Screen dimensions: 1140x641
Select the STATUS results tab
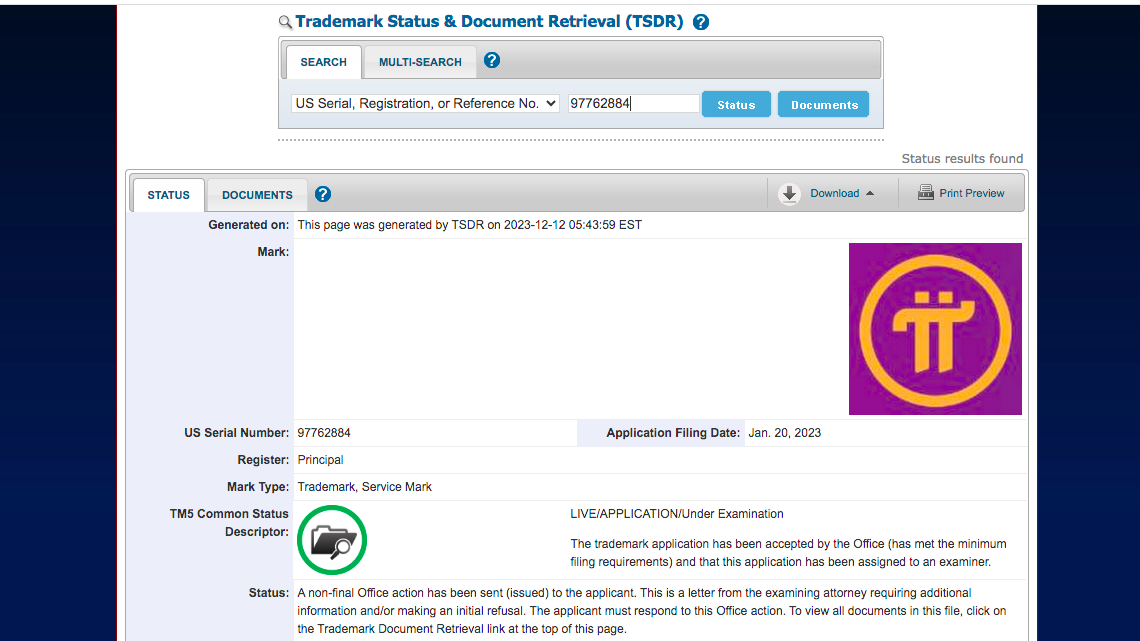168,195
